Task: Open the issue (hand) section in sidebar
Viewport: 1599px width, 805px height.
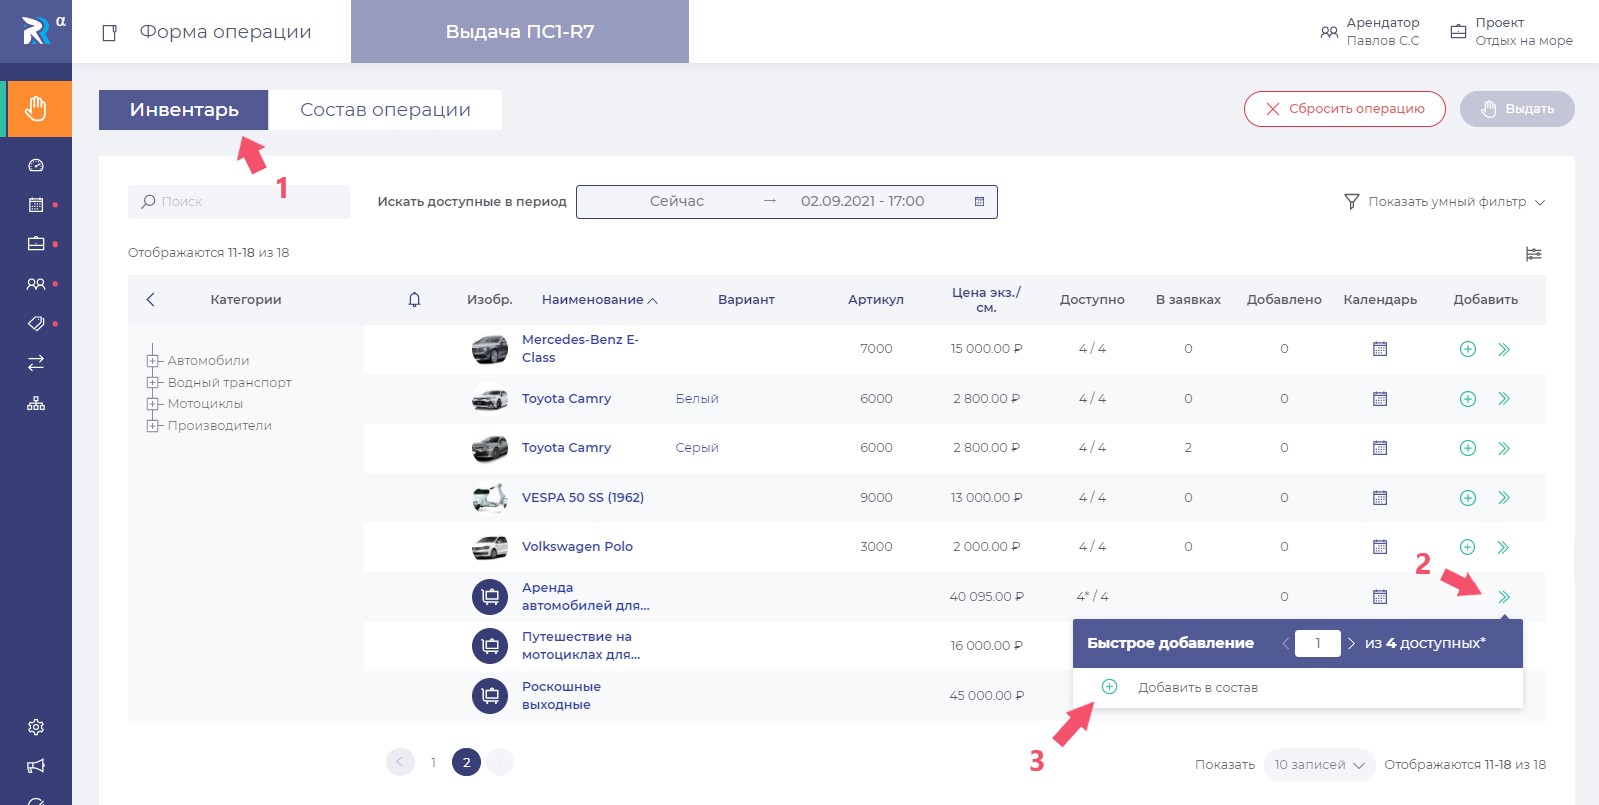Action: point(36,109)
